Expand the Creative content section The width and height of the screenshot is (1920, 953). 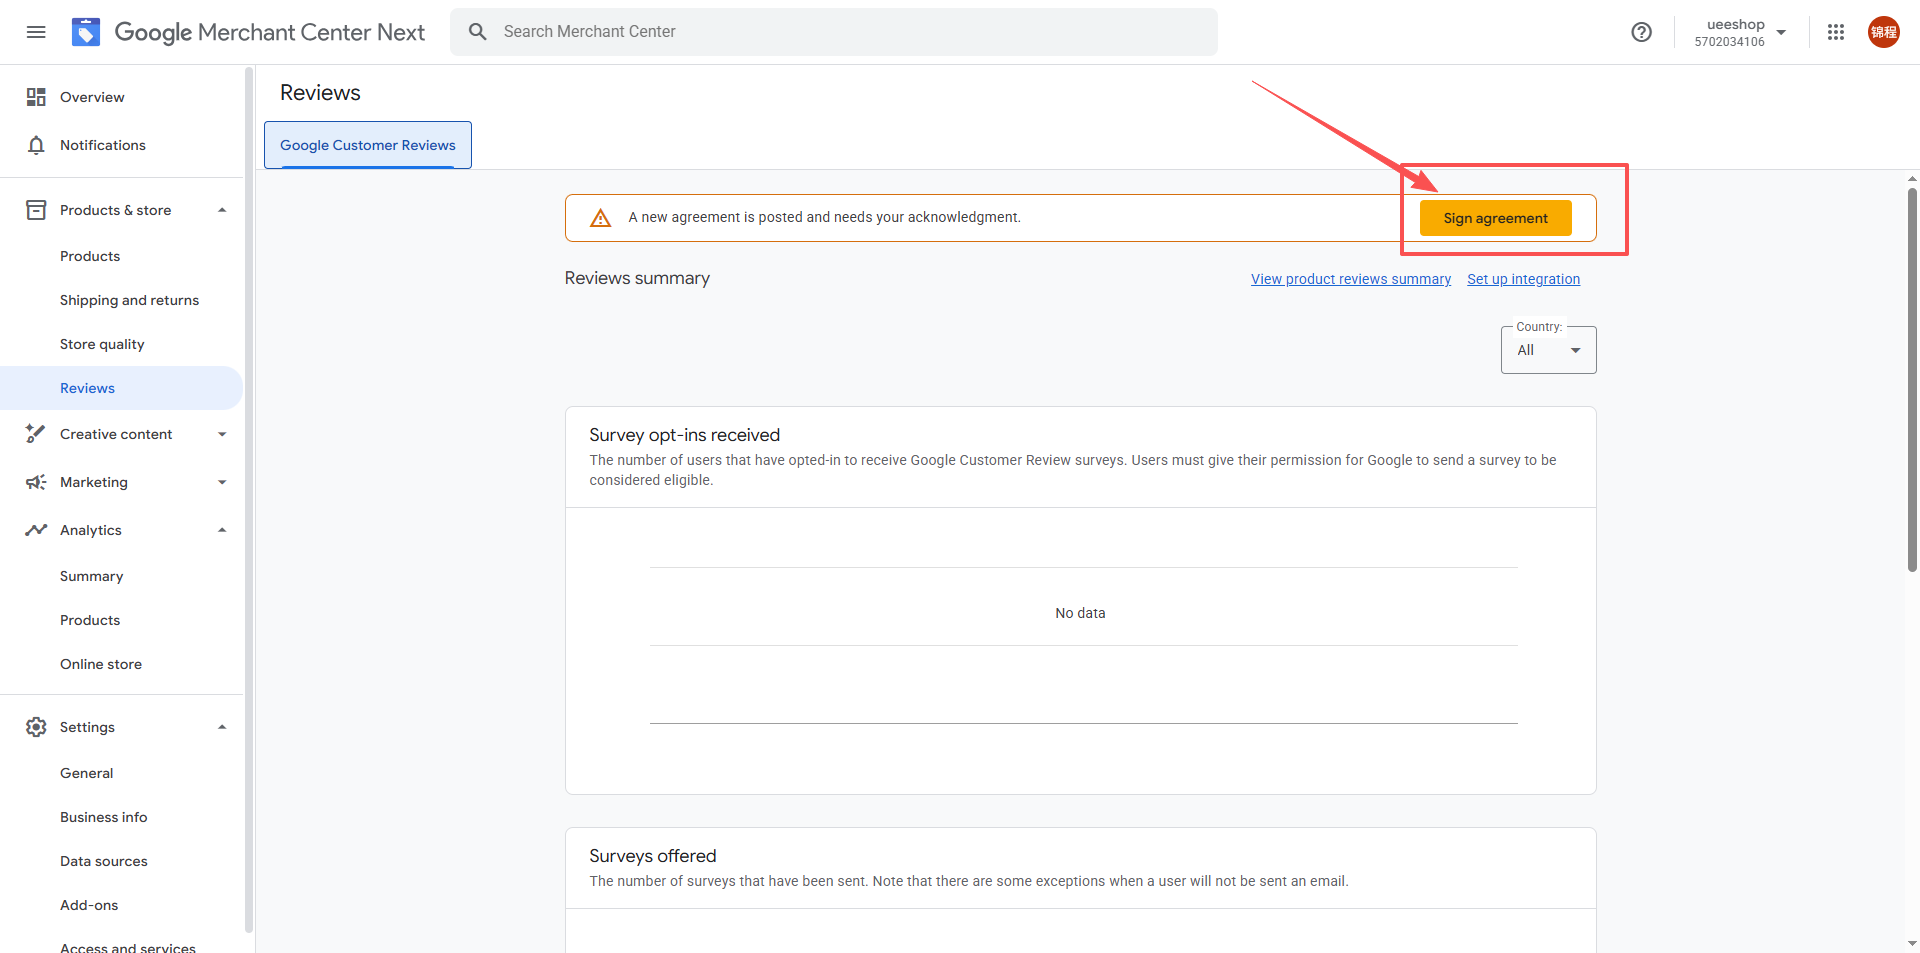[222, 434]
